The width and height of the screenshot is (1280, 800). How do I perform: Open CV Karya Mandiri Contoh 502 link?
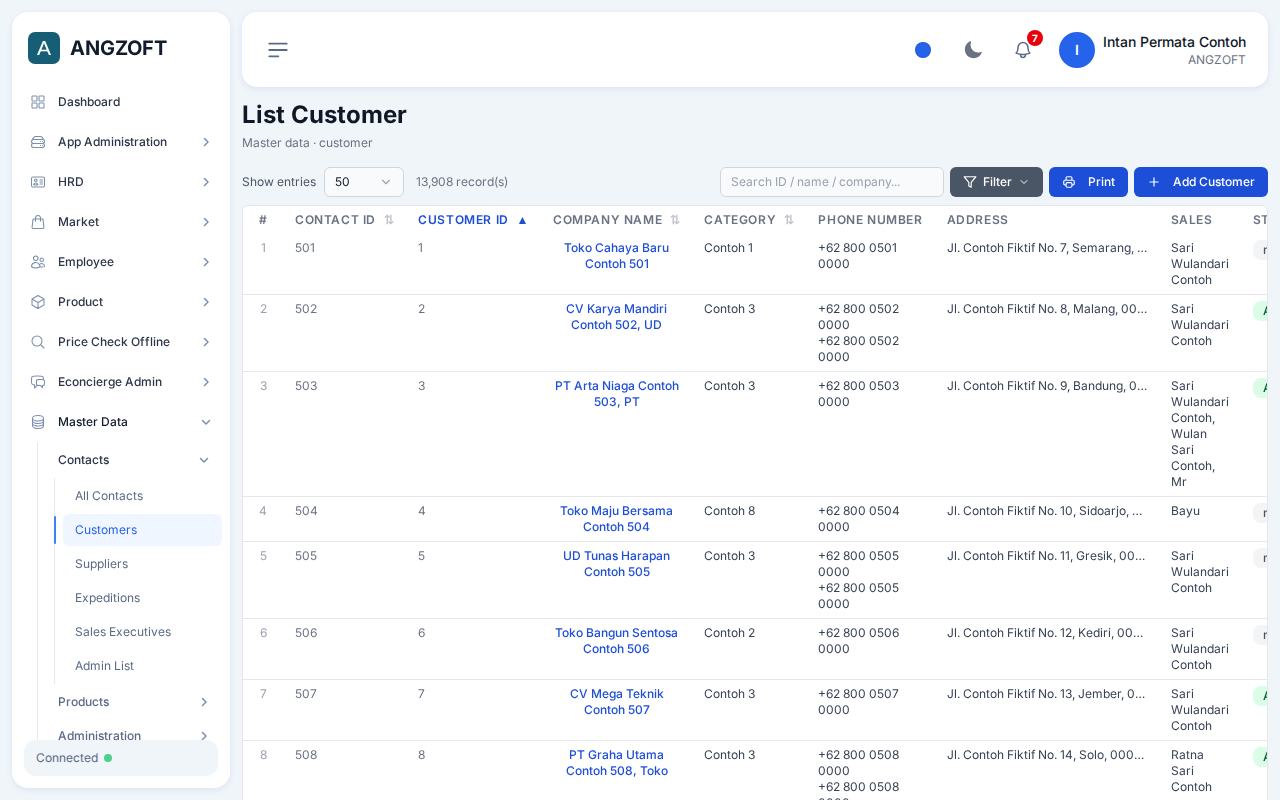coord(616,317)
